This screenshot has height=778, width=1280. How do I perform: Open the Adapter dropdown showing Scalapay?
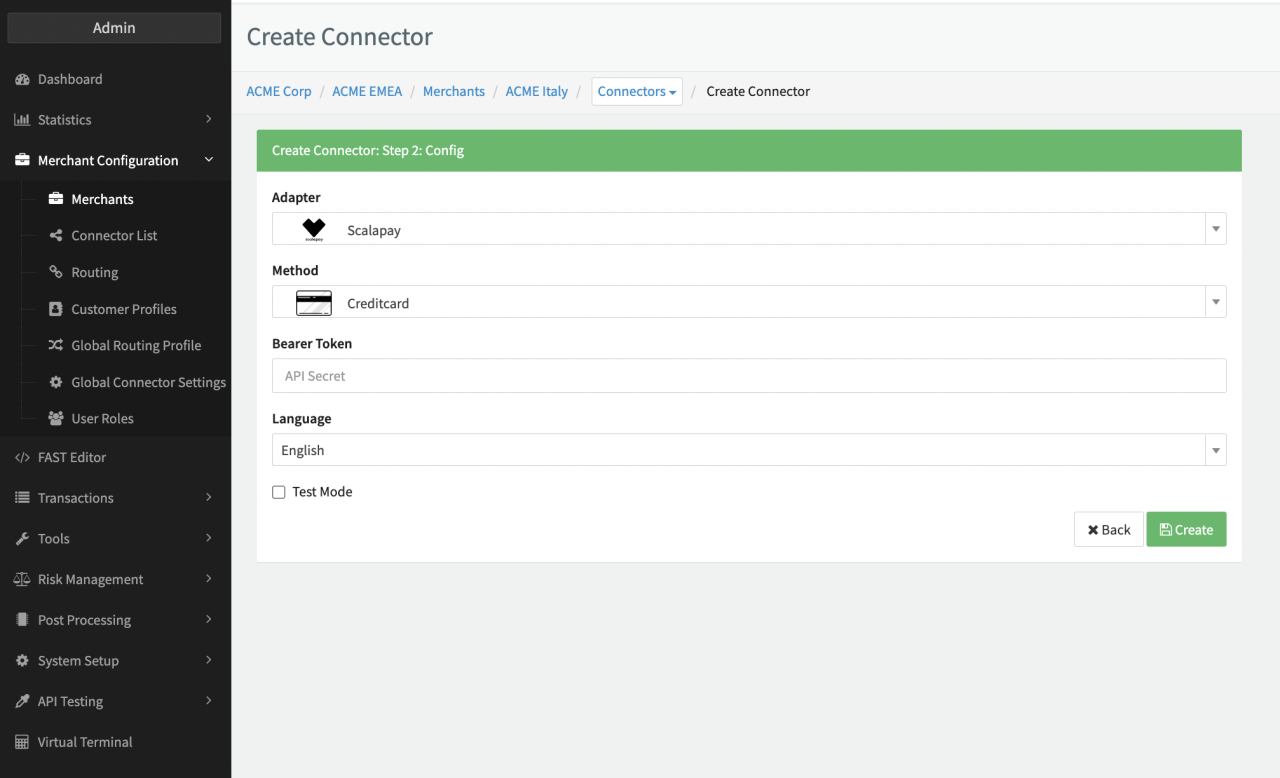pyautogui.click(x=748, y=229)
